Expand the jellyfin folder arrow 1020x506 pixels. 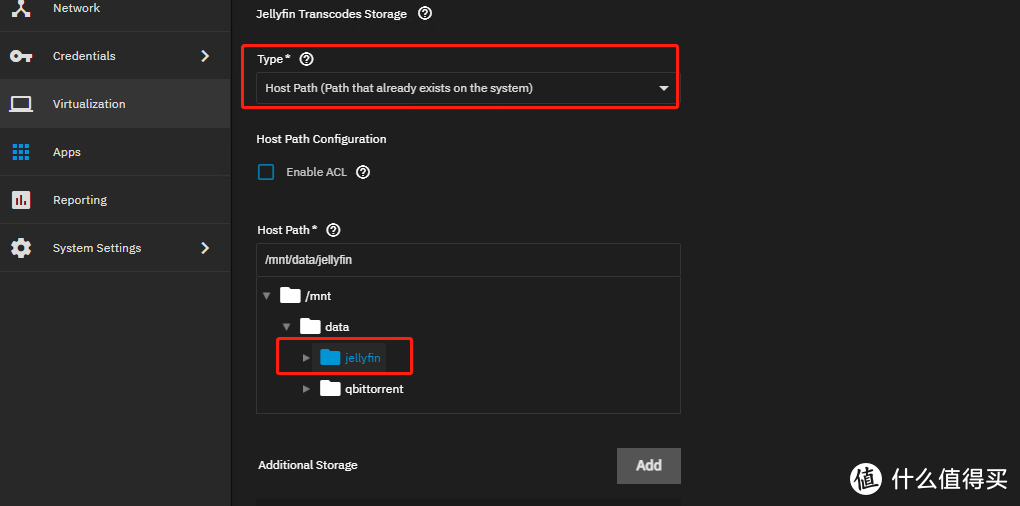pyautogui.click(x=306, y=358)
